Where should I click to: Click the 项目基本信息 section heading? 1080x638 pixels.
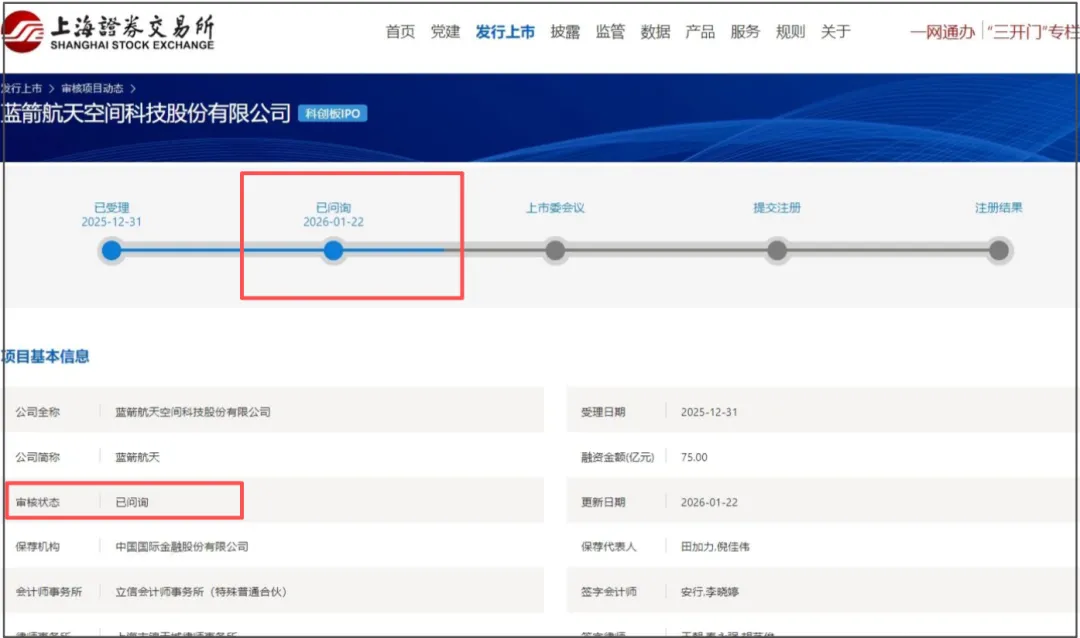pos(45,356)
